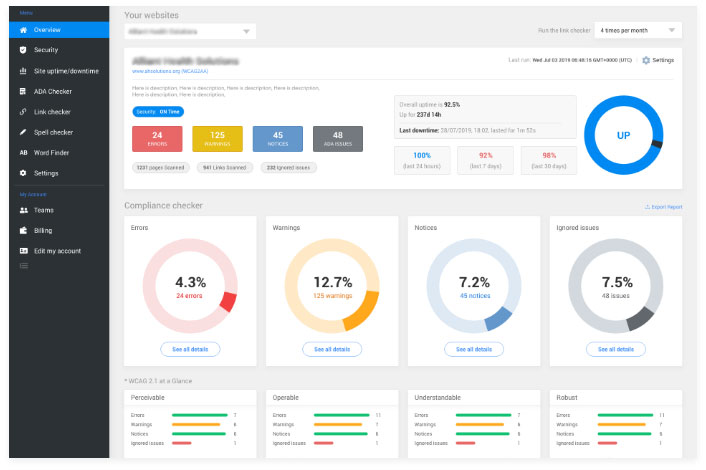Click the Robust card title

coord(567,398)
